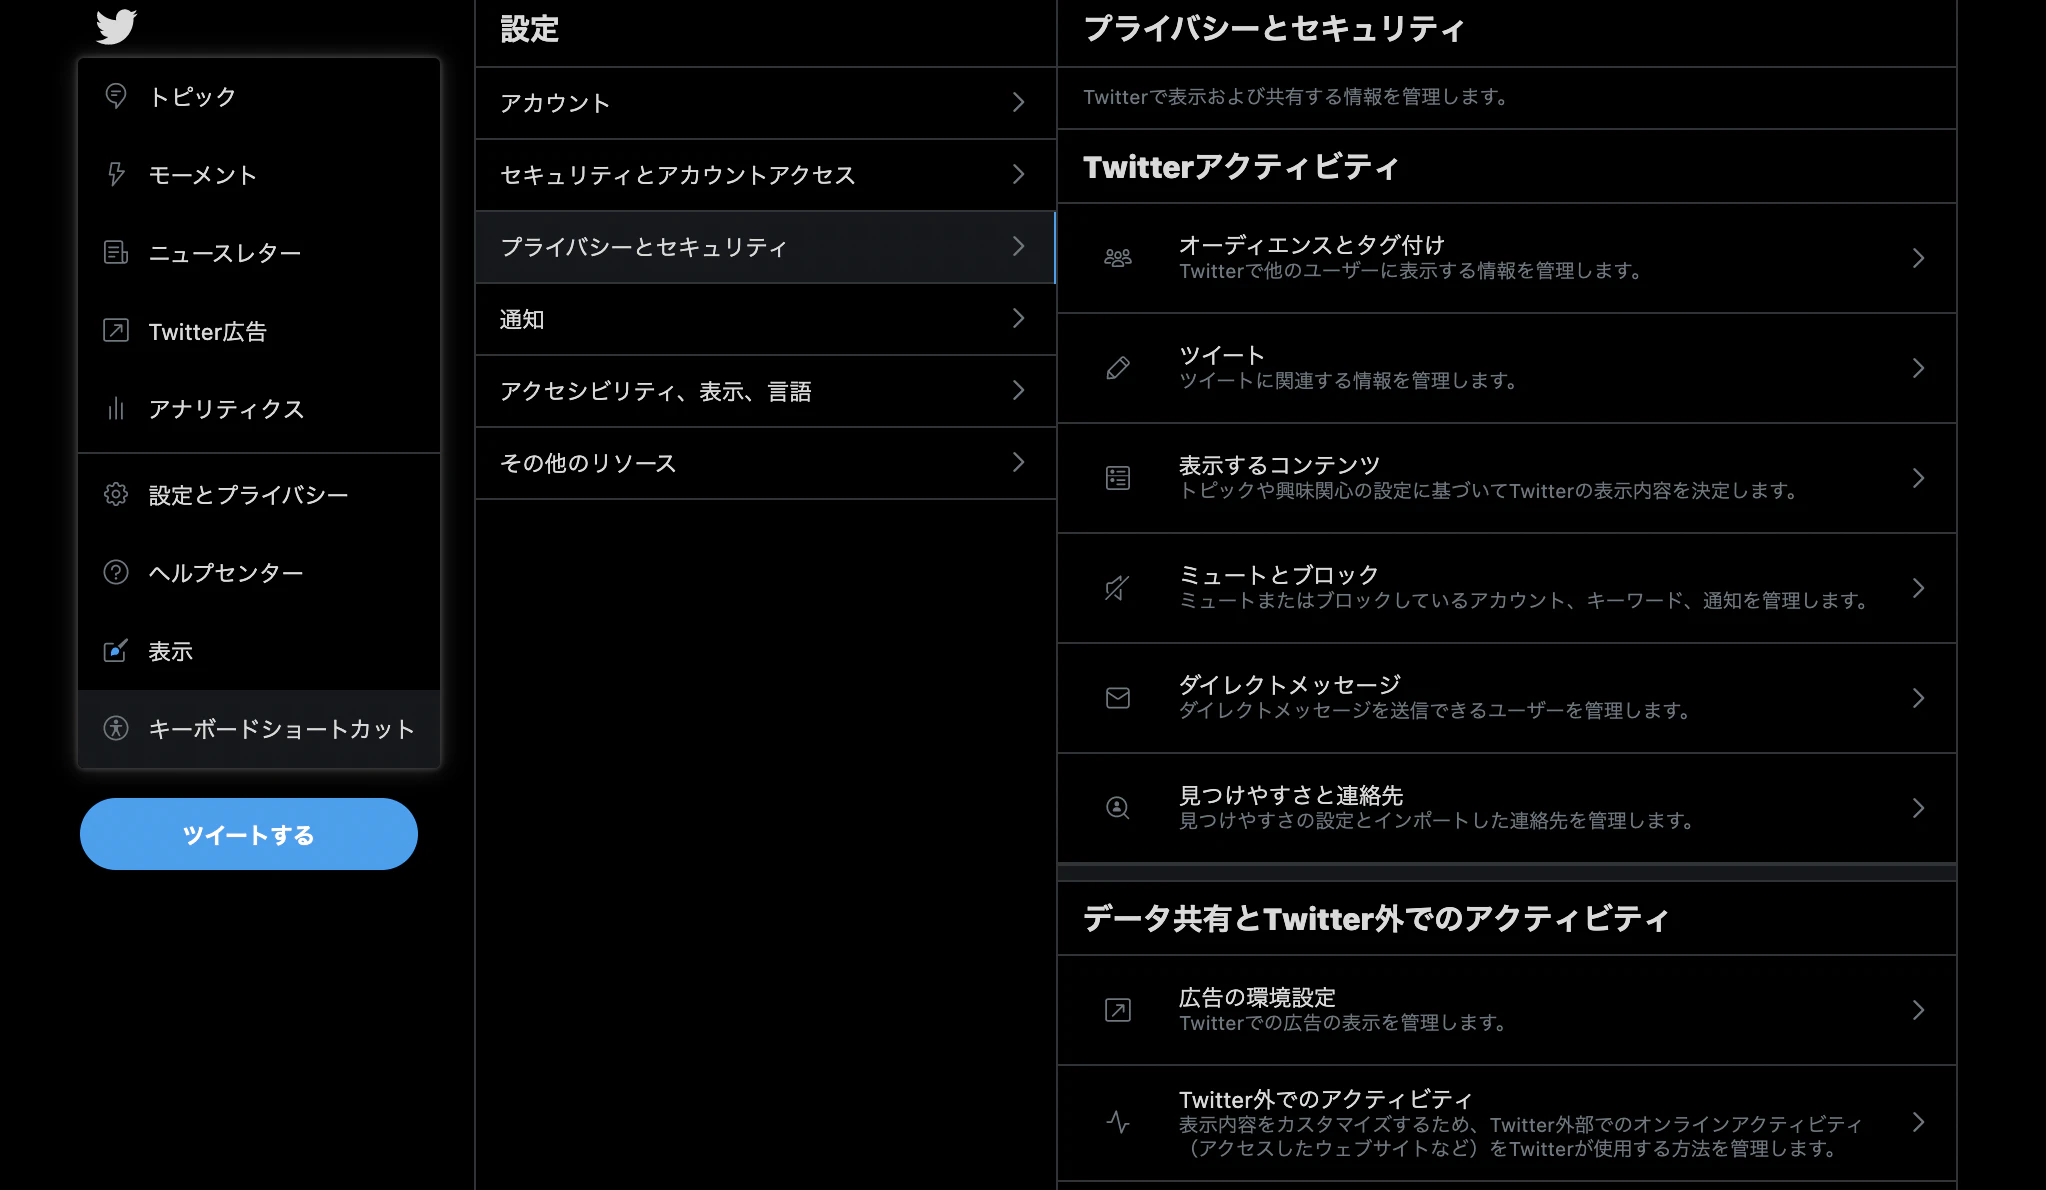Open ミュートとブロック settings

1507,588
